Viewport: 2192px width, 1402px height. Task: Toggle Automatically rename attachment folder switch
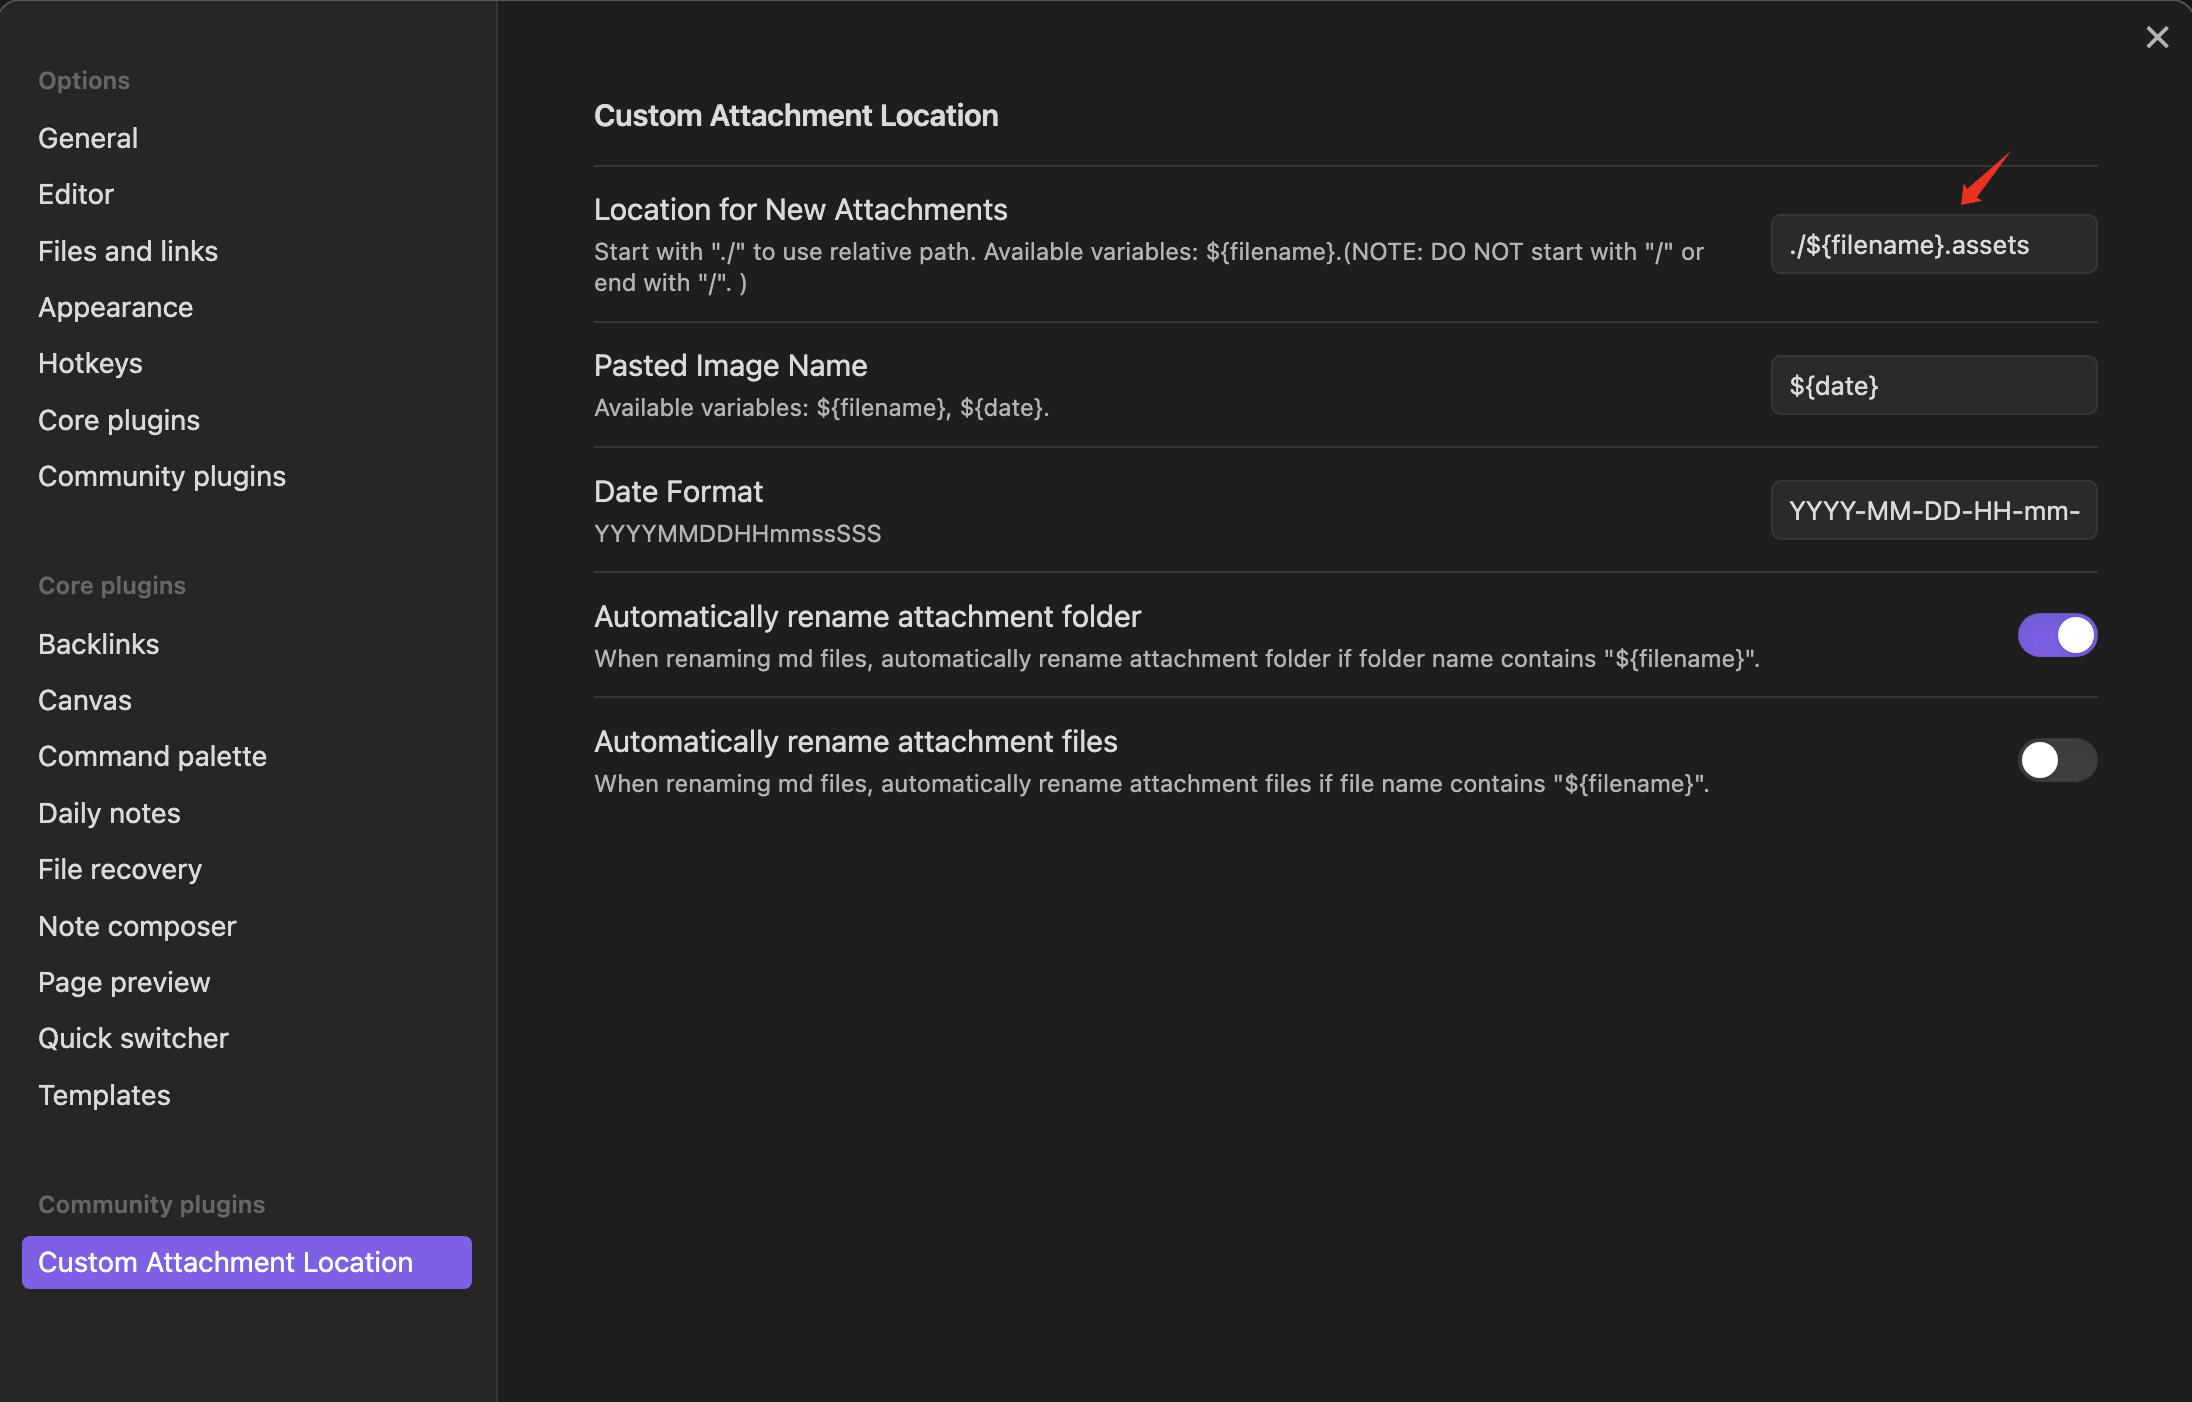[2056, 635]
